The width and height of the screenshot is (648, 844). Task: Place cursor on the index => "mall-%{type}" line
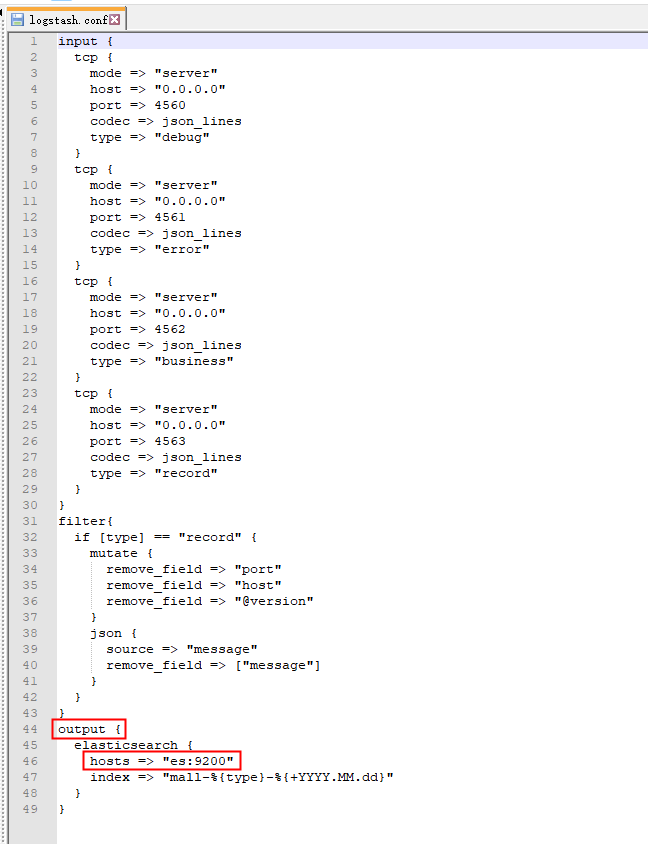click(242, 777)
